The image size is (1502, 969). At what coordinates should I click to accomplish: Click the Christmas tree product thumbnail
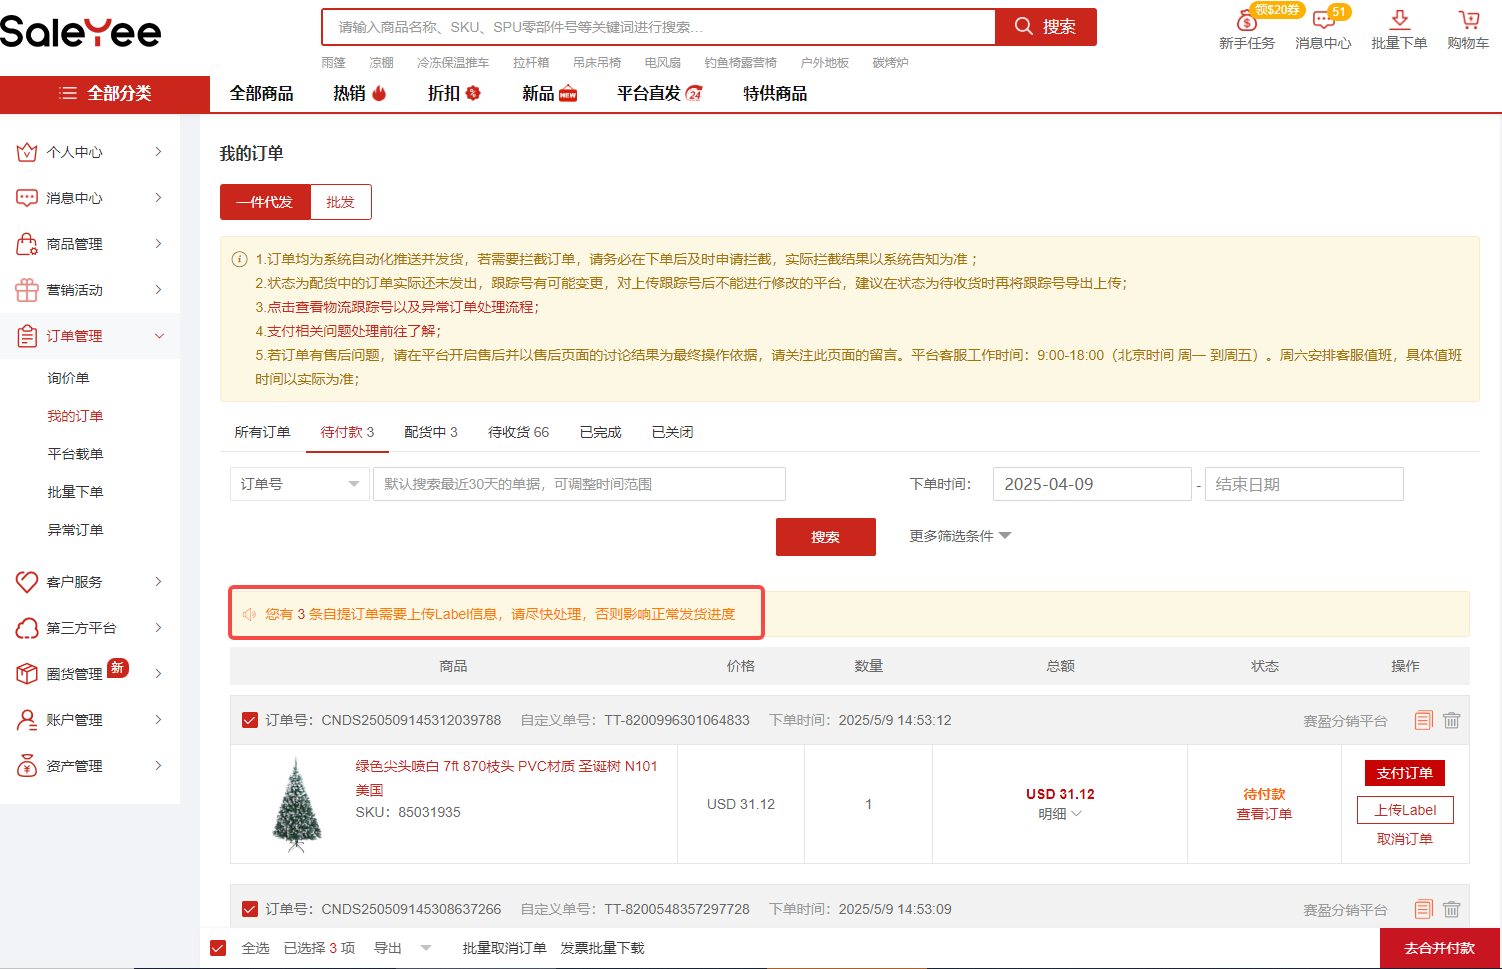[297, 804]
